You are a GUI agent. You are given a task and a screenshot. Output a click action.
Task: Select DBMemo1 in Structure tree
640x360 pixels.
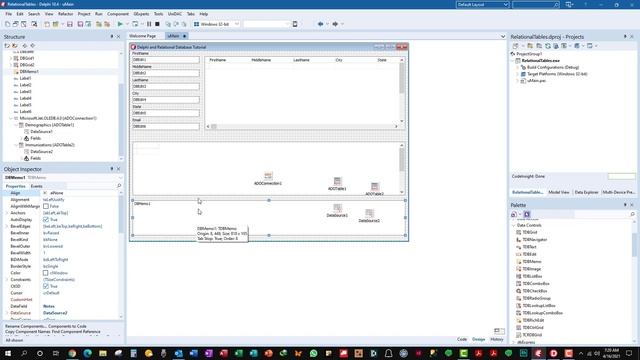coord(29,71)
